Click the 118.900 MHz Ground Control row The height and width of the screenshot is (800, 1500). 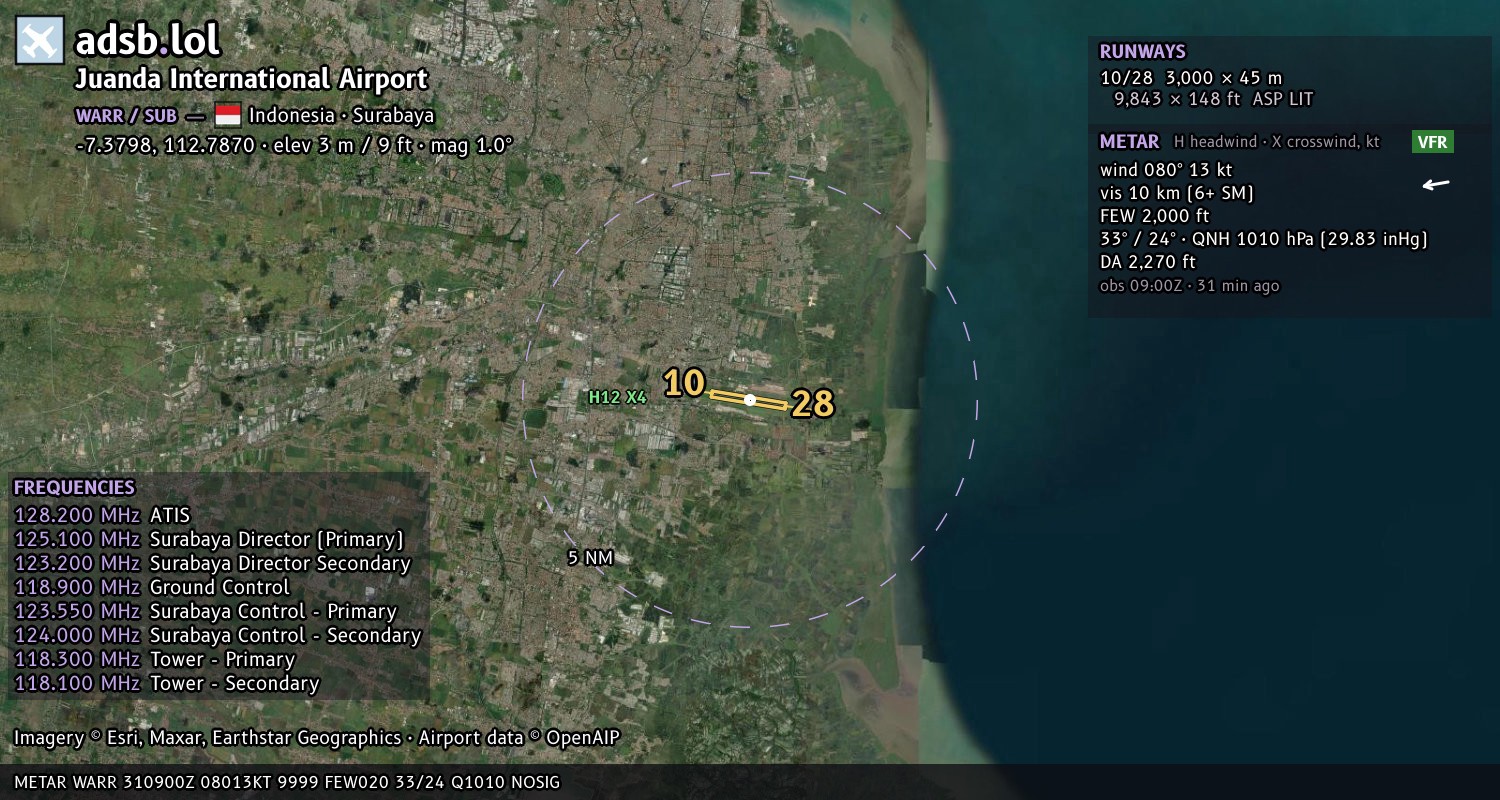[x=152, y=588]
